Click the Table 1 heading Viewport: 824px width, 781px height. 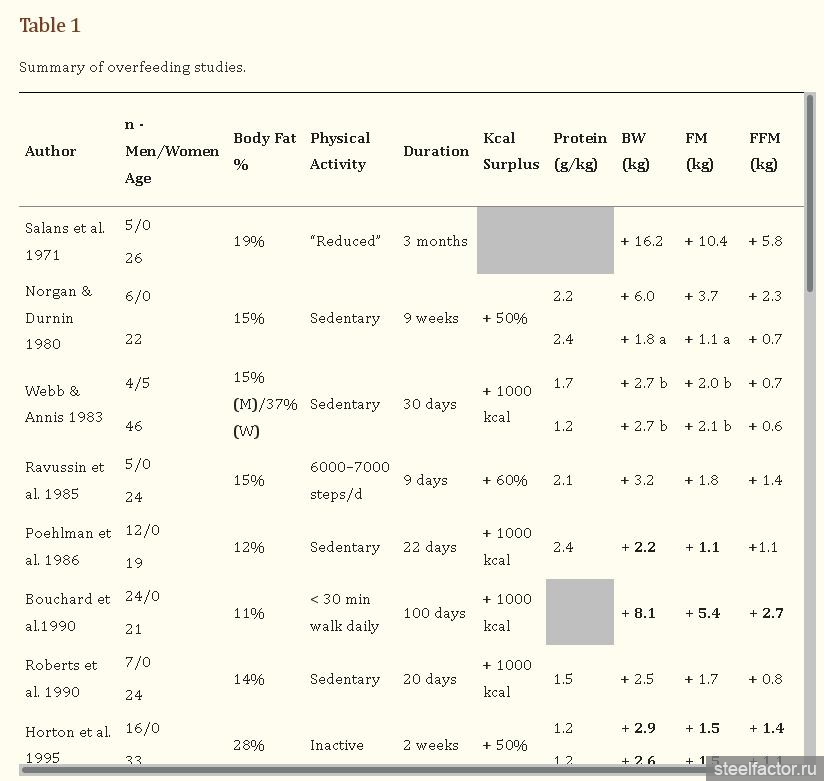pyautogui.click(x=49, y=26)
